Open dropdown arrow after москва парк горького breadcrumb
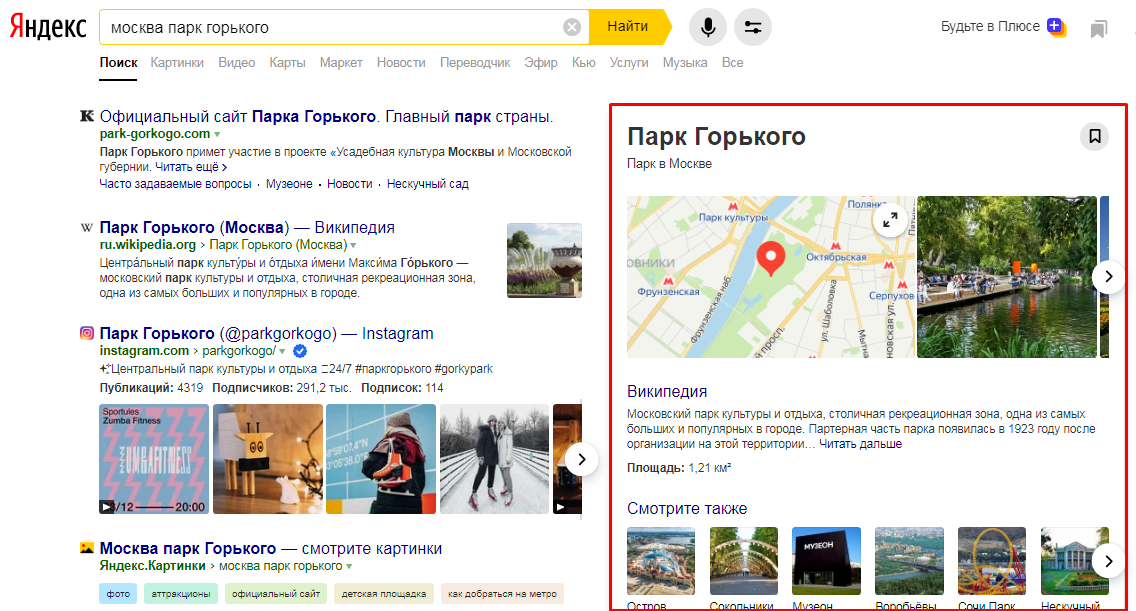This screenshot has width=1136, height=611. (349, 567)
